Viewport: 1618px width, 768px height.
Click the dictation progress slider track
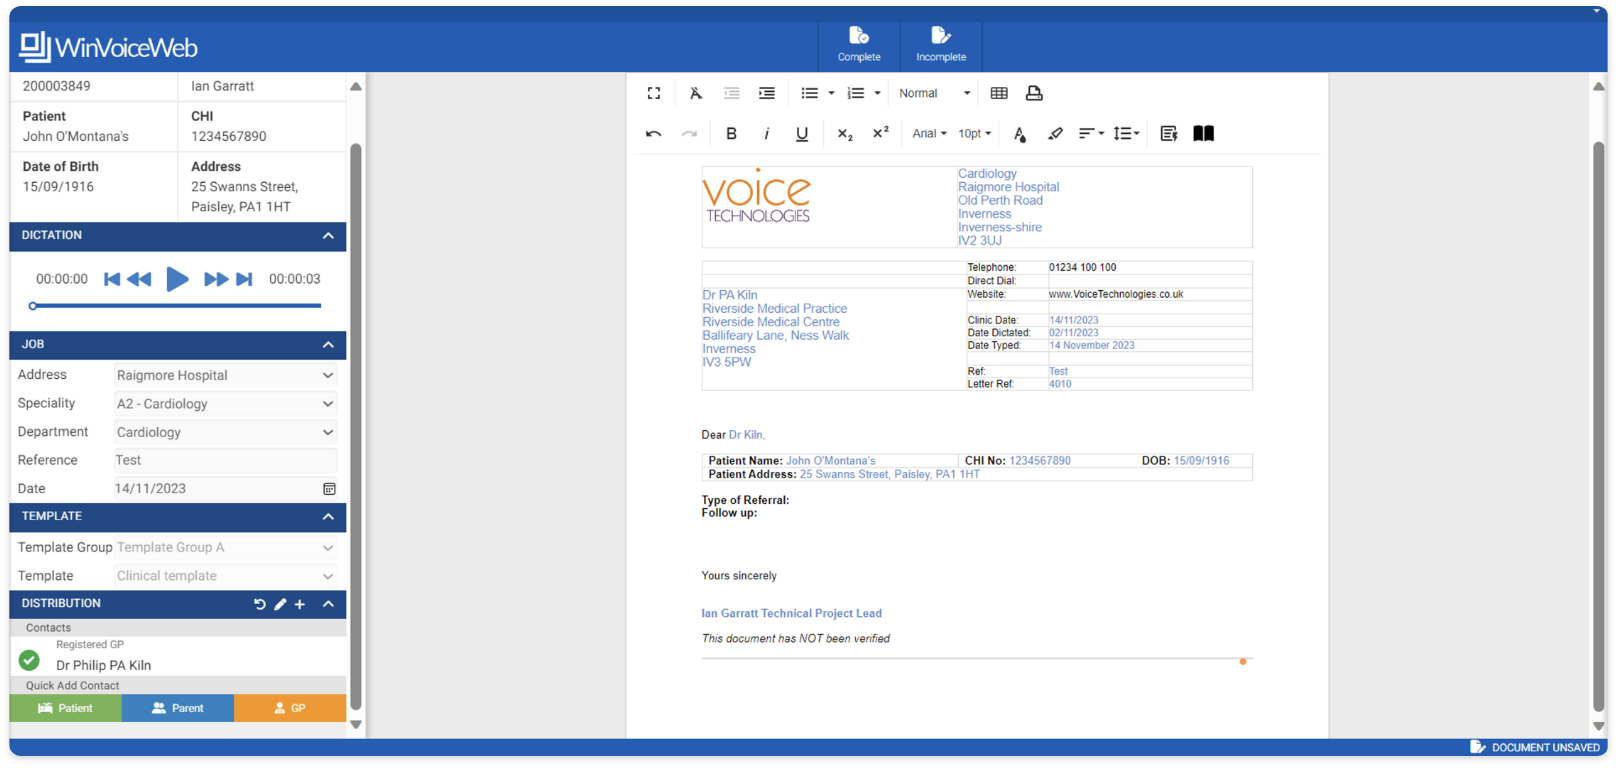click(x=177, y=306)
